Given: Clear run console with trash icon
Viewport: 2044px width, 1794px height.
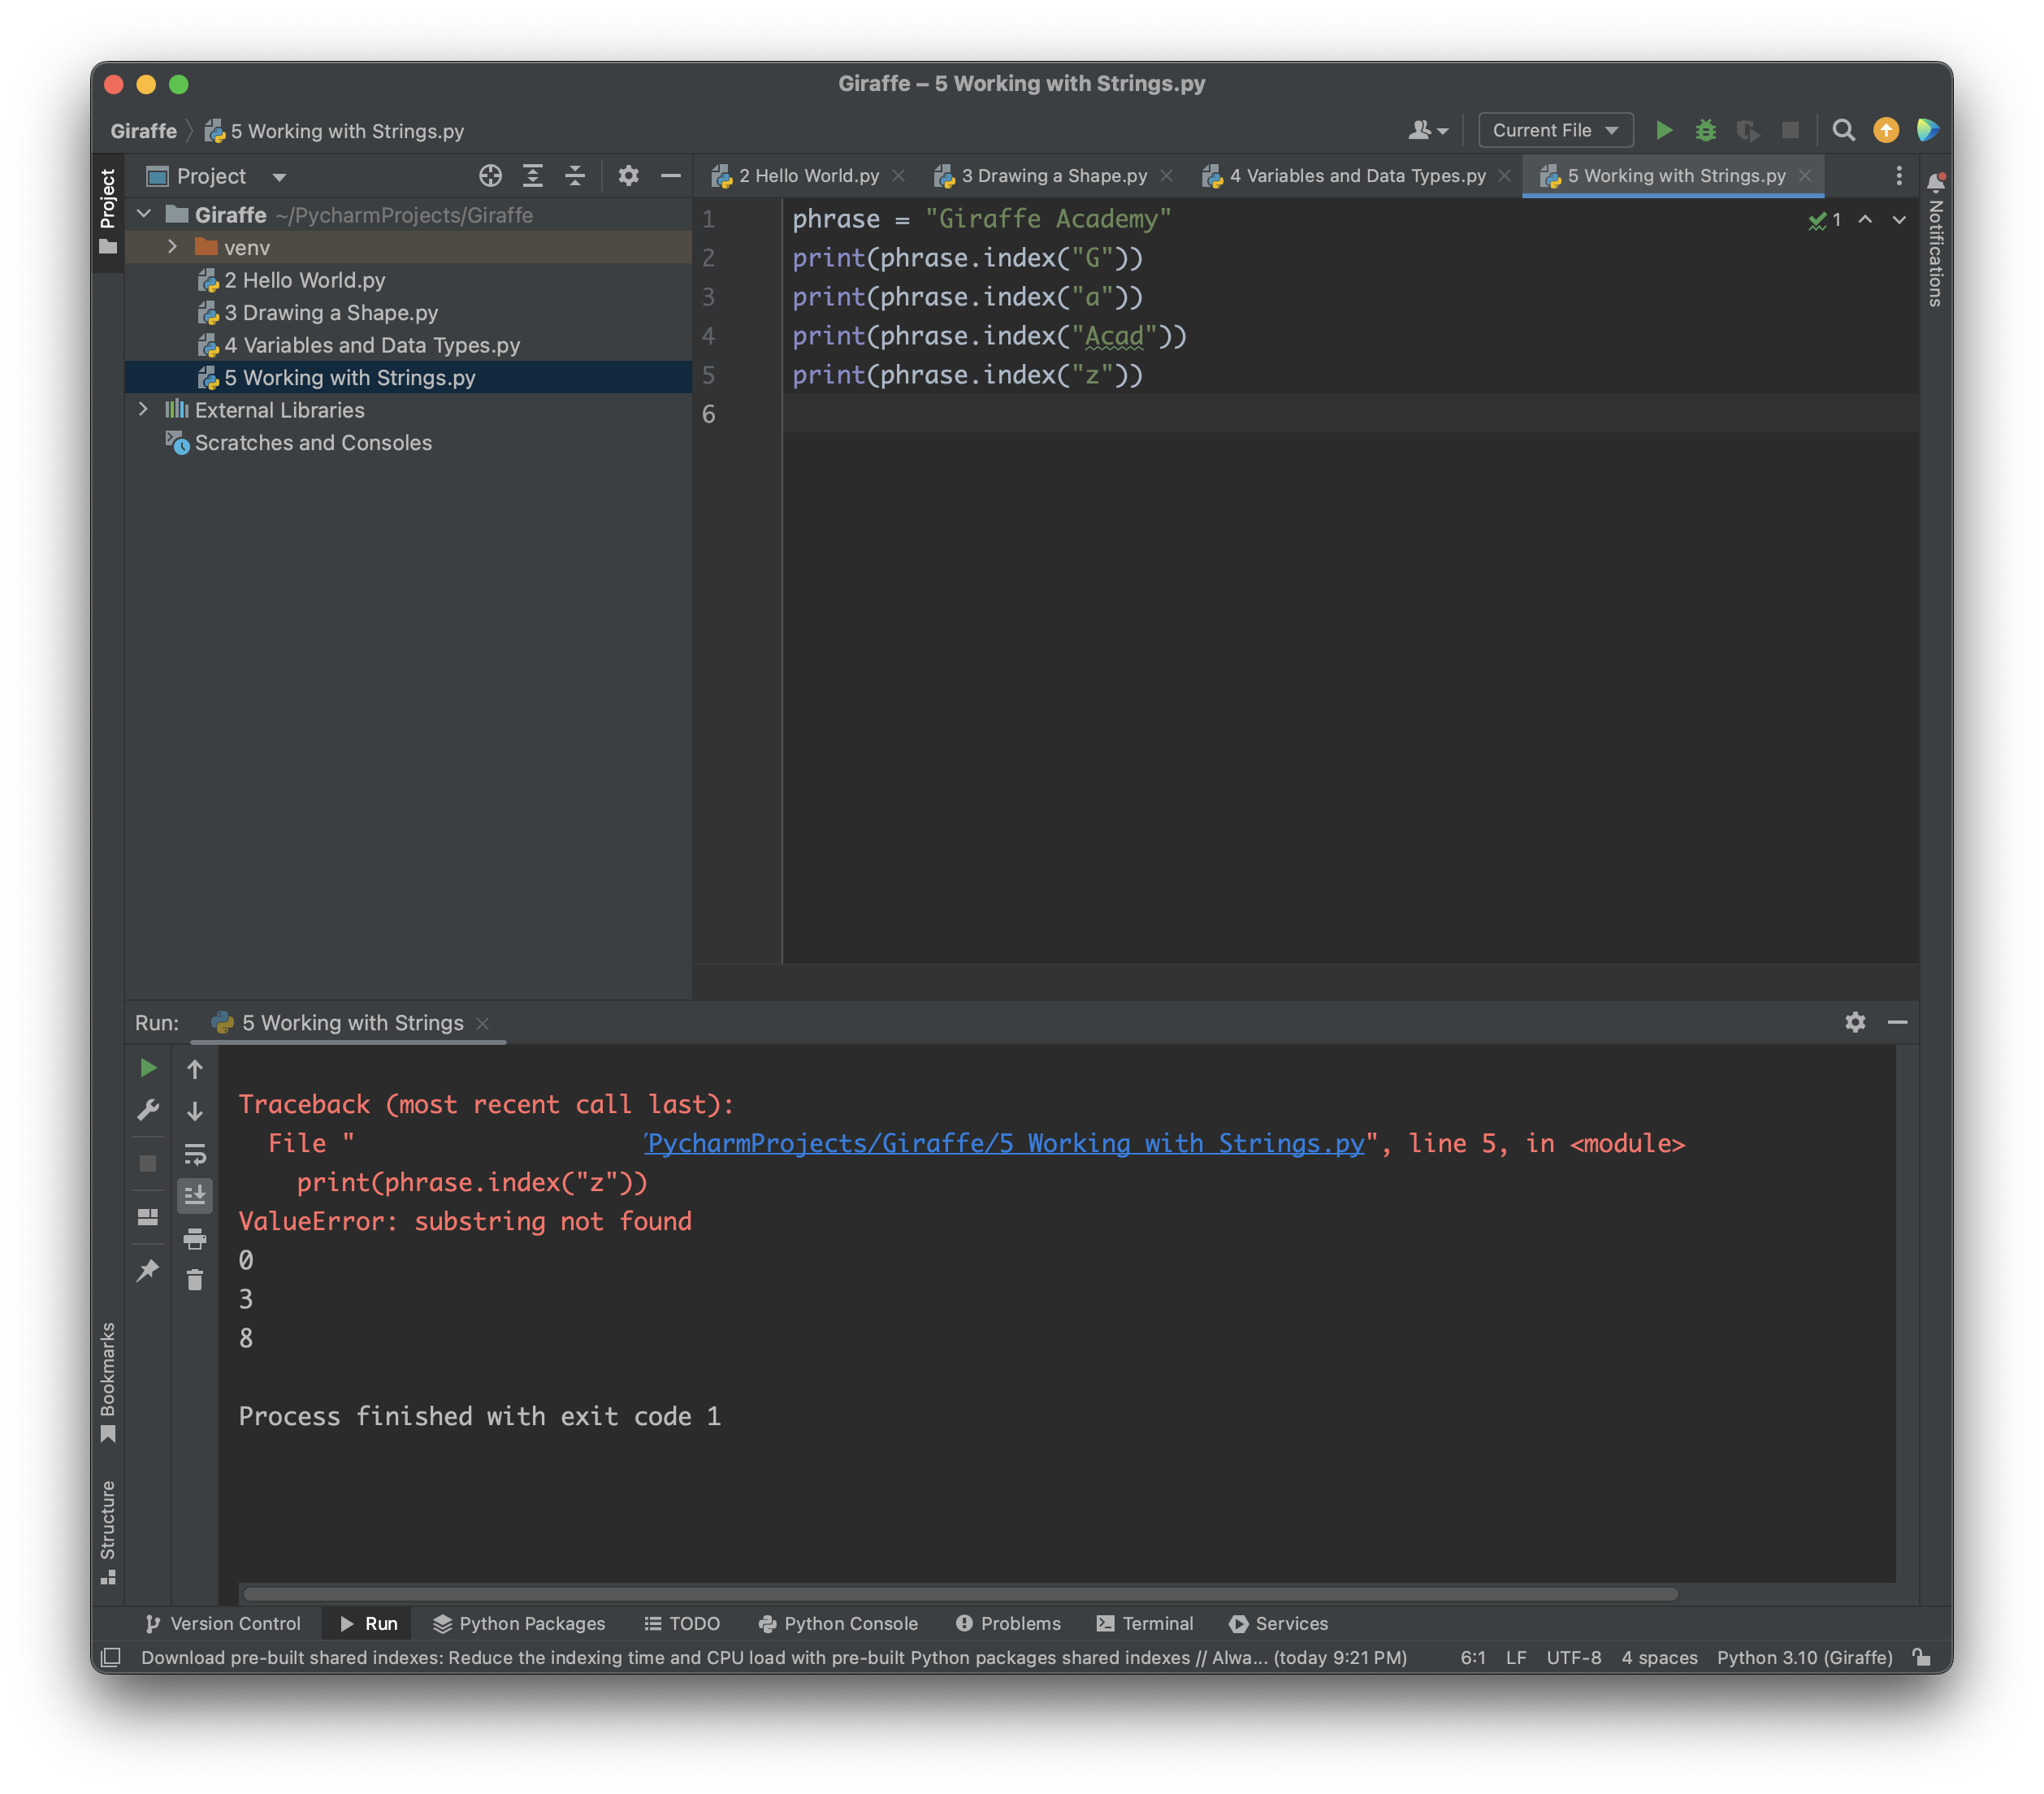Looking at the screenshot, I should pyautogui.click(x=195, y=1280).
